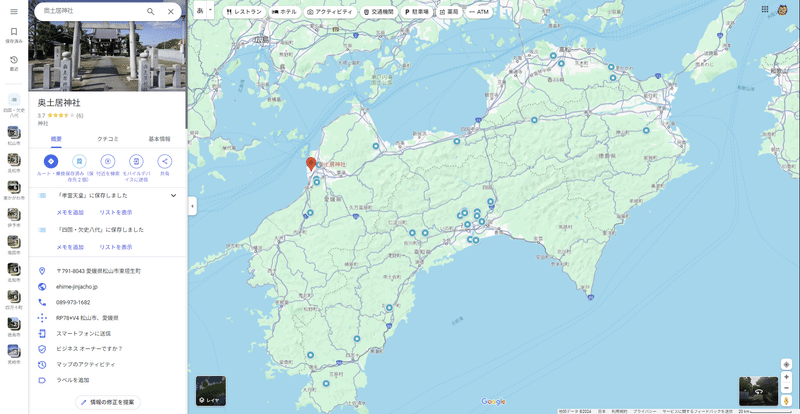Select the 南国市 recent item
This screenshot has width=800, height=414.
14,245
